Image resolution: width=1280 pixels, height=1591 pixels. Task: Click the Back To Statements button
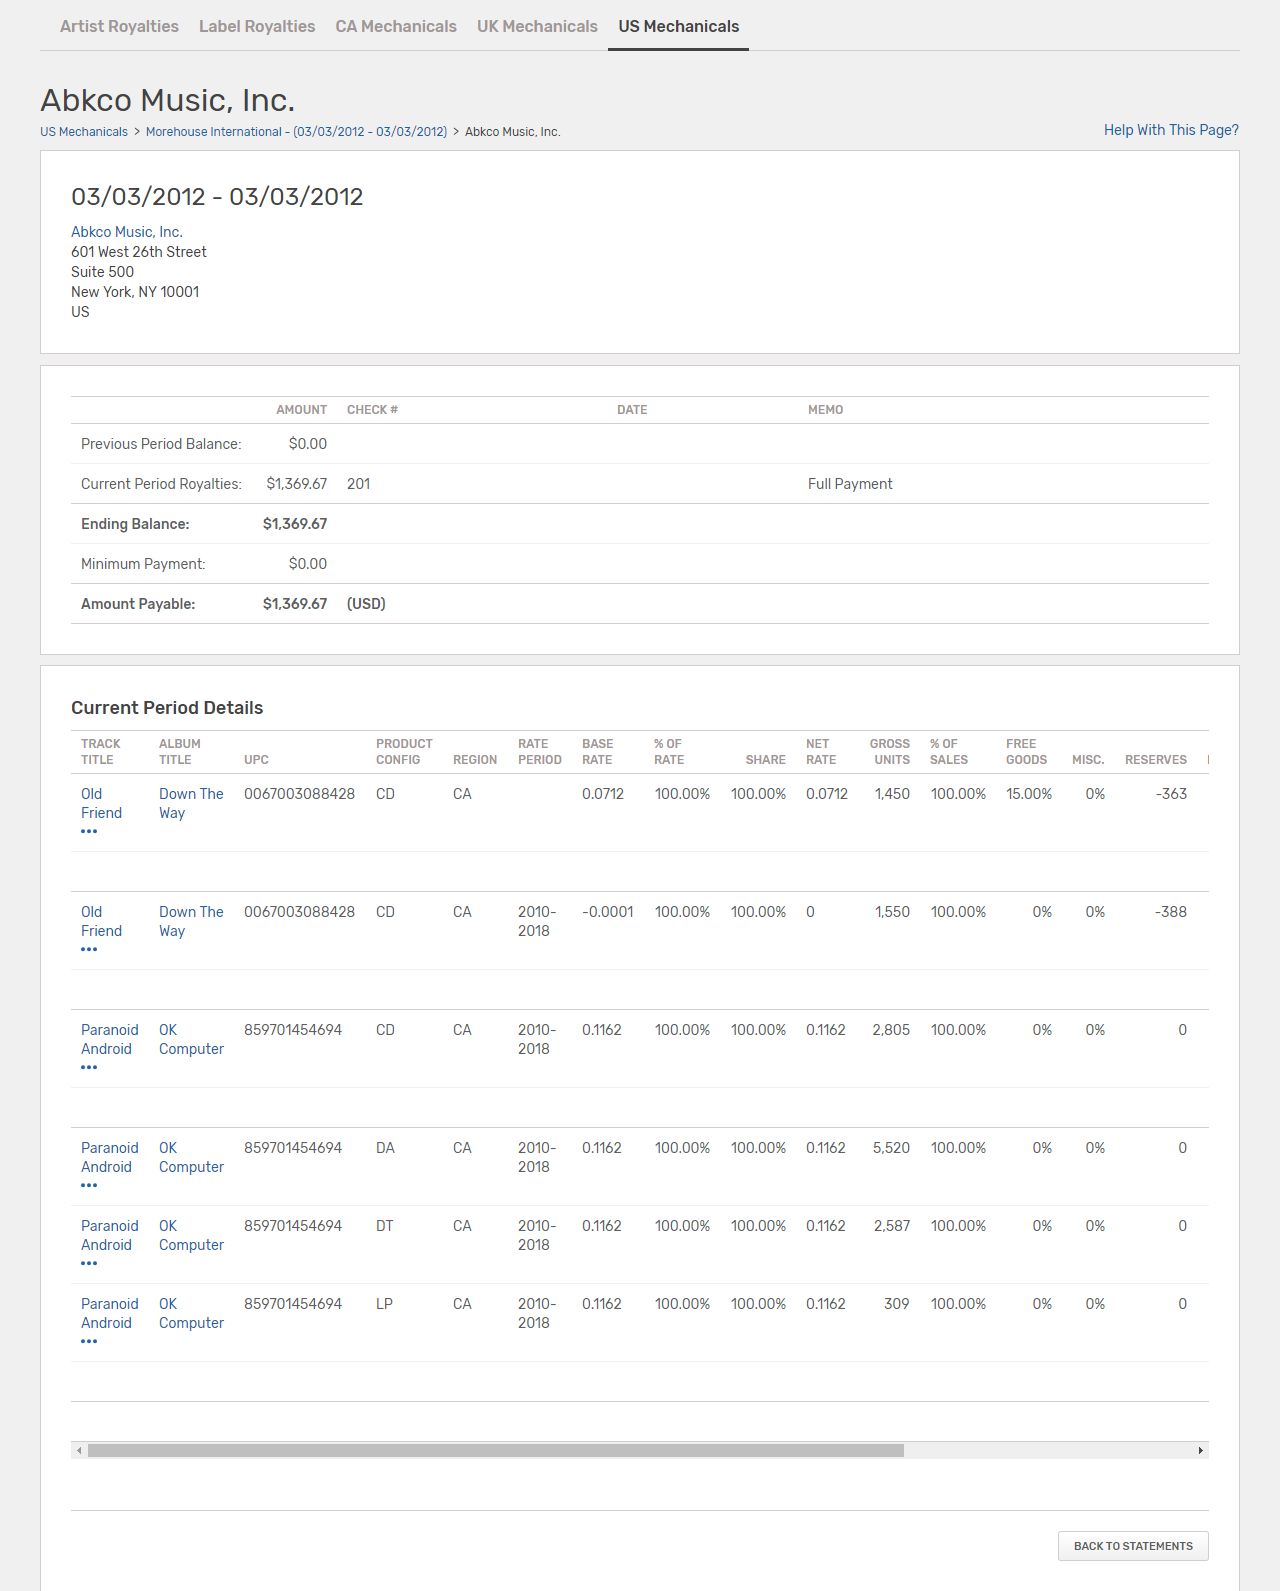click(x=1133, y=1546)
